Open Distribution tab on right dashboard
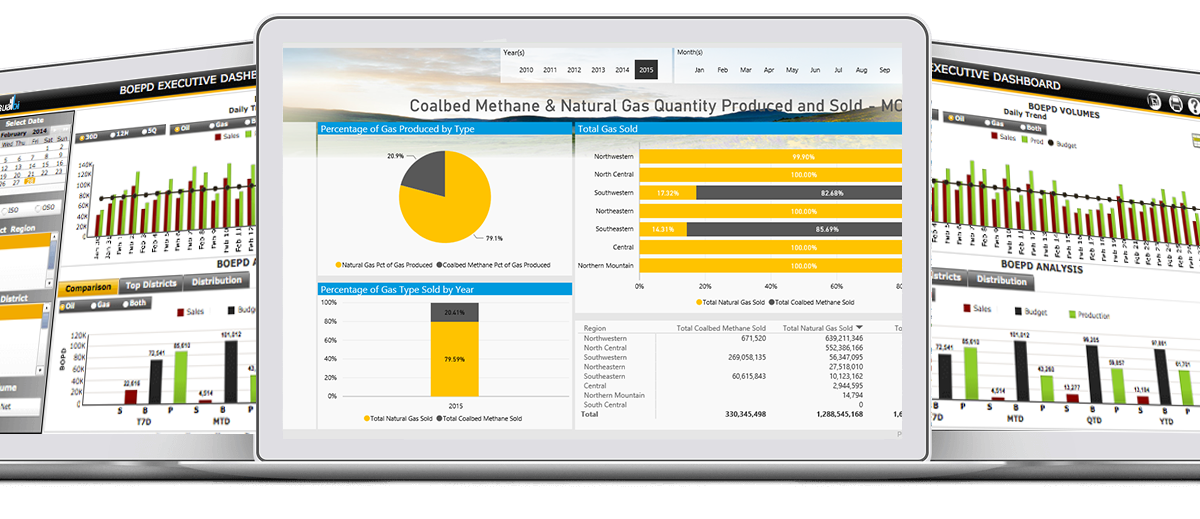Image resolution: width=1200 pixels, height=519 pixels. pos(1001,281)
